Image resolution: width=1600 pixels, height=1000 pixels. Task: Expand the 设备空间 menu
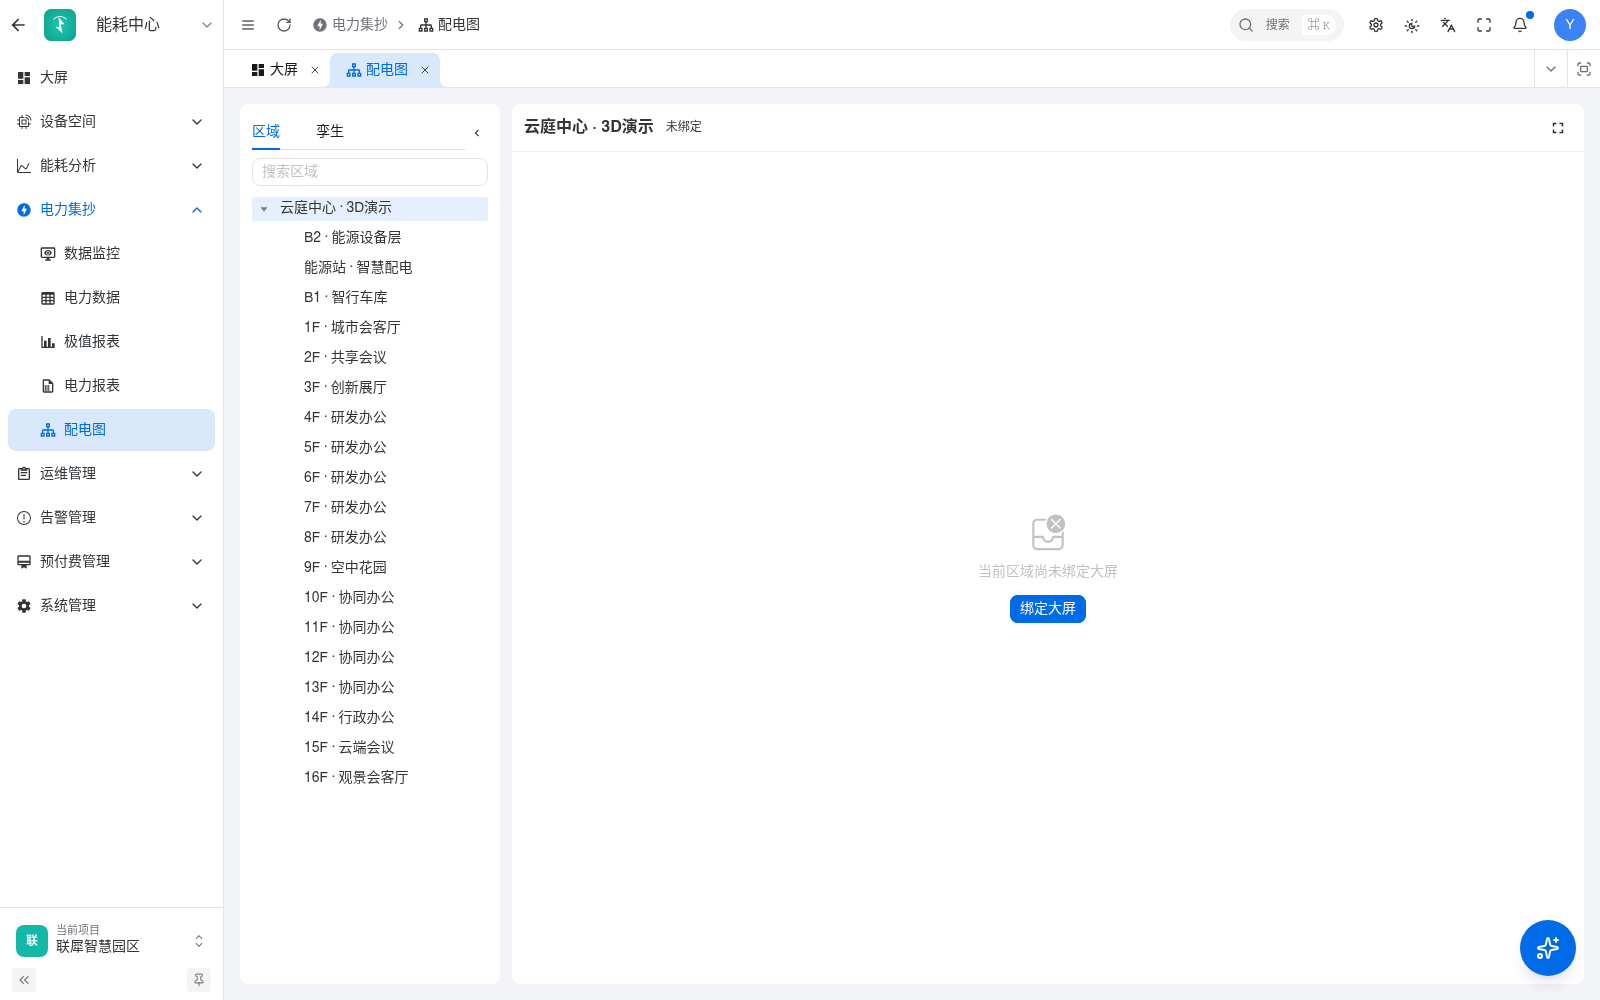[x=111, y=121]
